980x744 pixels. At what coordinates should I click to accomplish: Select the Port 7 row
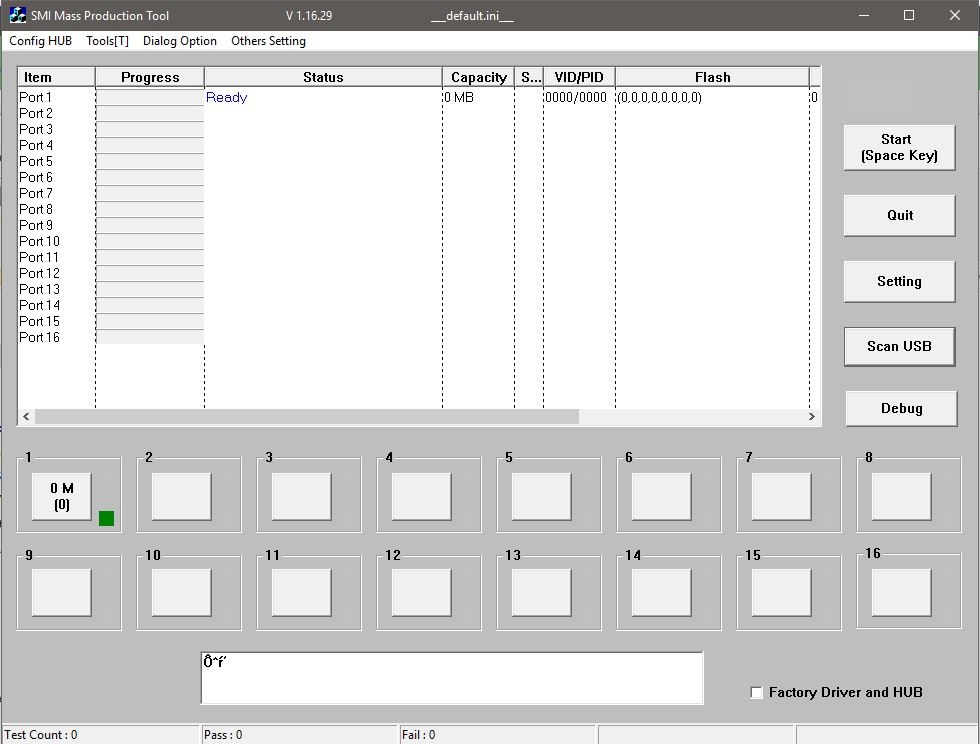[x=418, y=193]
